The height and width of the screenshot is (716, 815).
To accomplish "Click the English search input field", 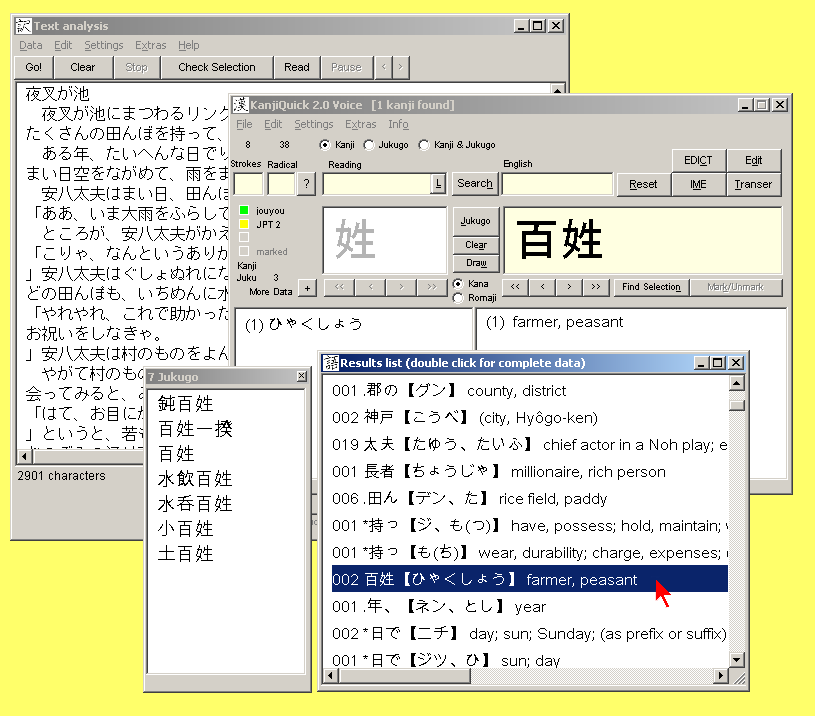I will [557, 184].
